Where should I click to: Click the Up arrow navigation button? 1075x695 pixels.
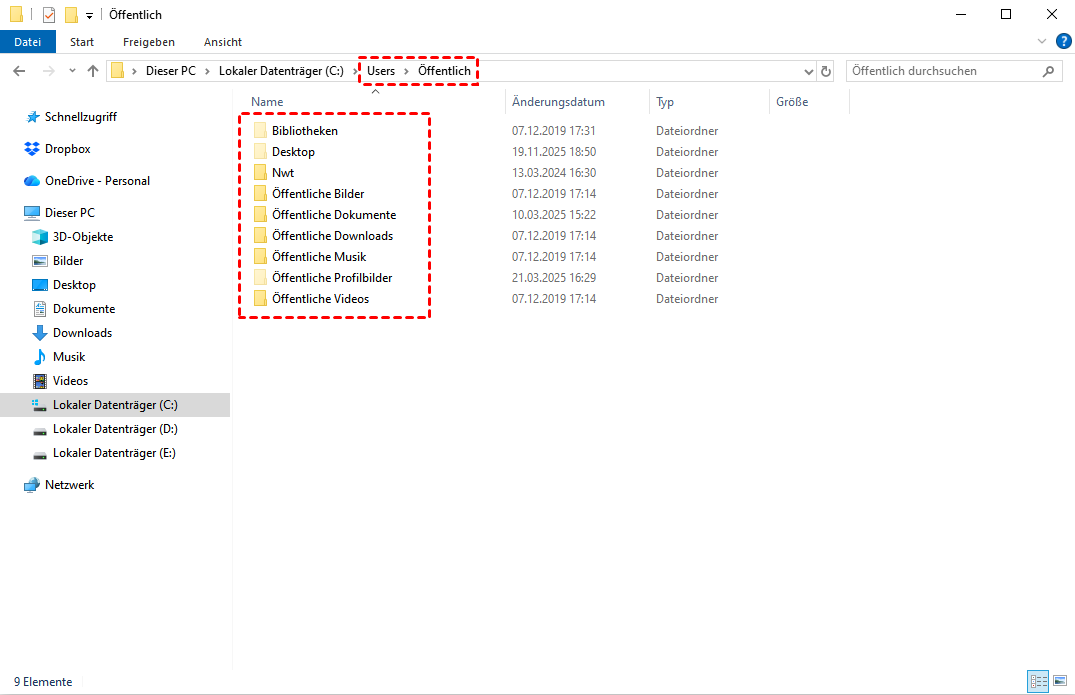tap(93, 71)
